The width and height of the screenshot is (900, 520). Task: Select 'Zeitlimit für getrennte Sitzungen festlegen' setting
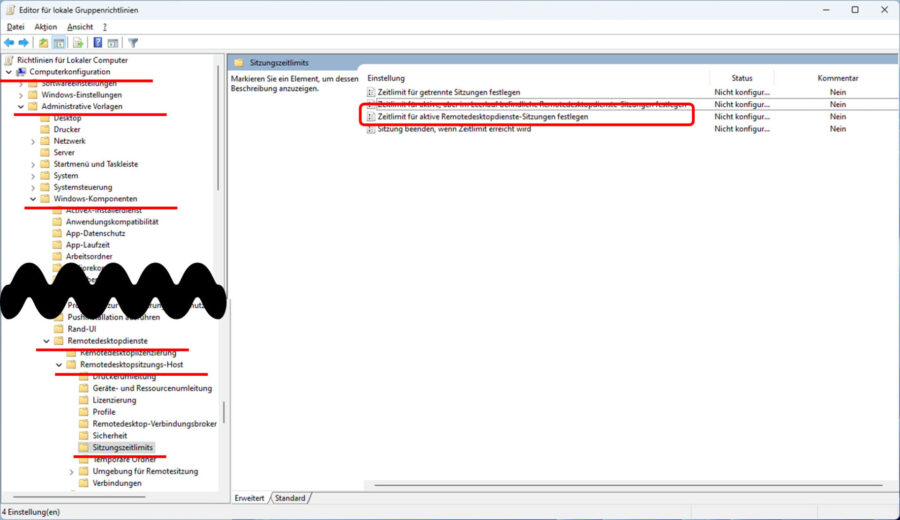tap(449, 92)
